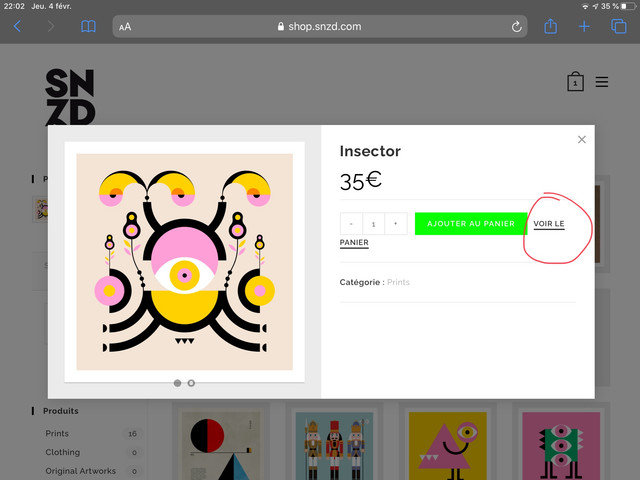Tap the AA reader text-size button
640x480 pixels.
click(x=125, y=27)
